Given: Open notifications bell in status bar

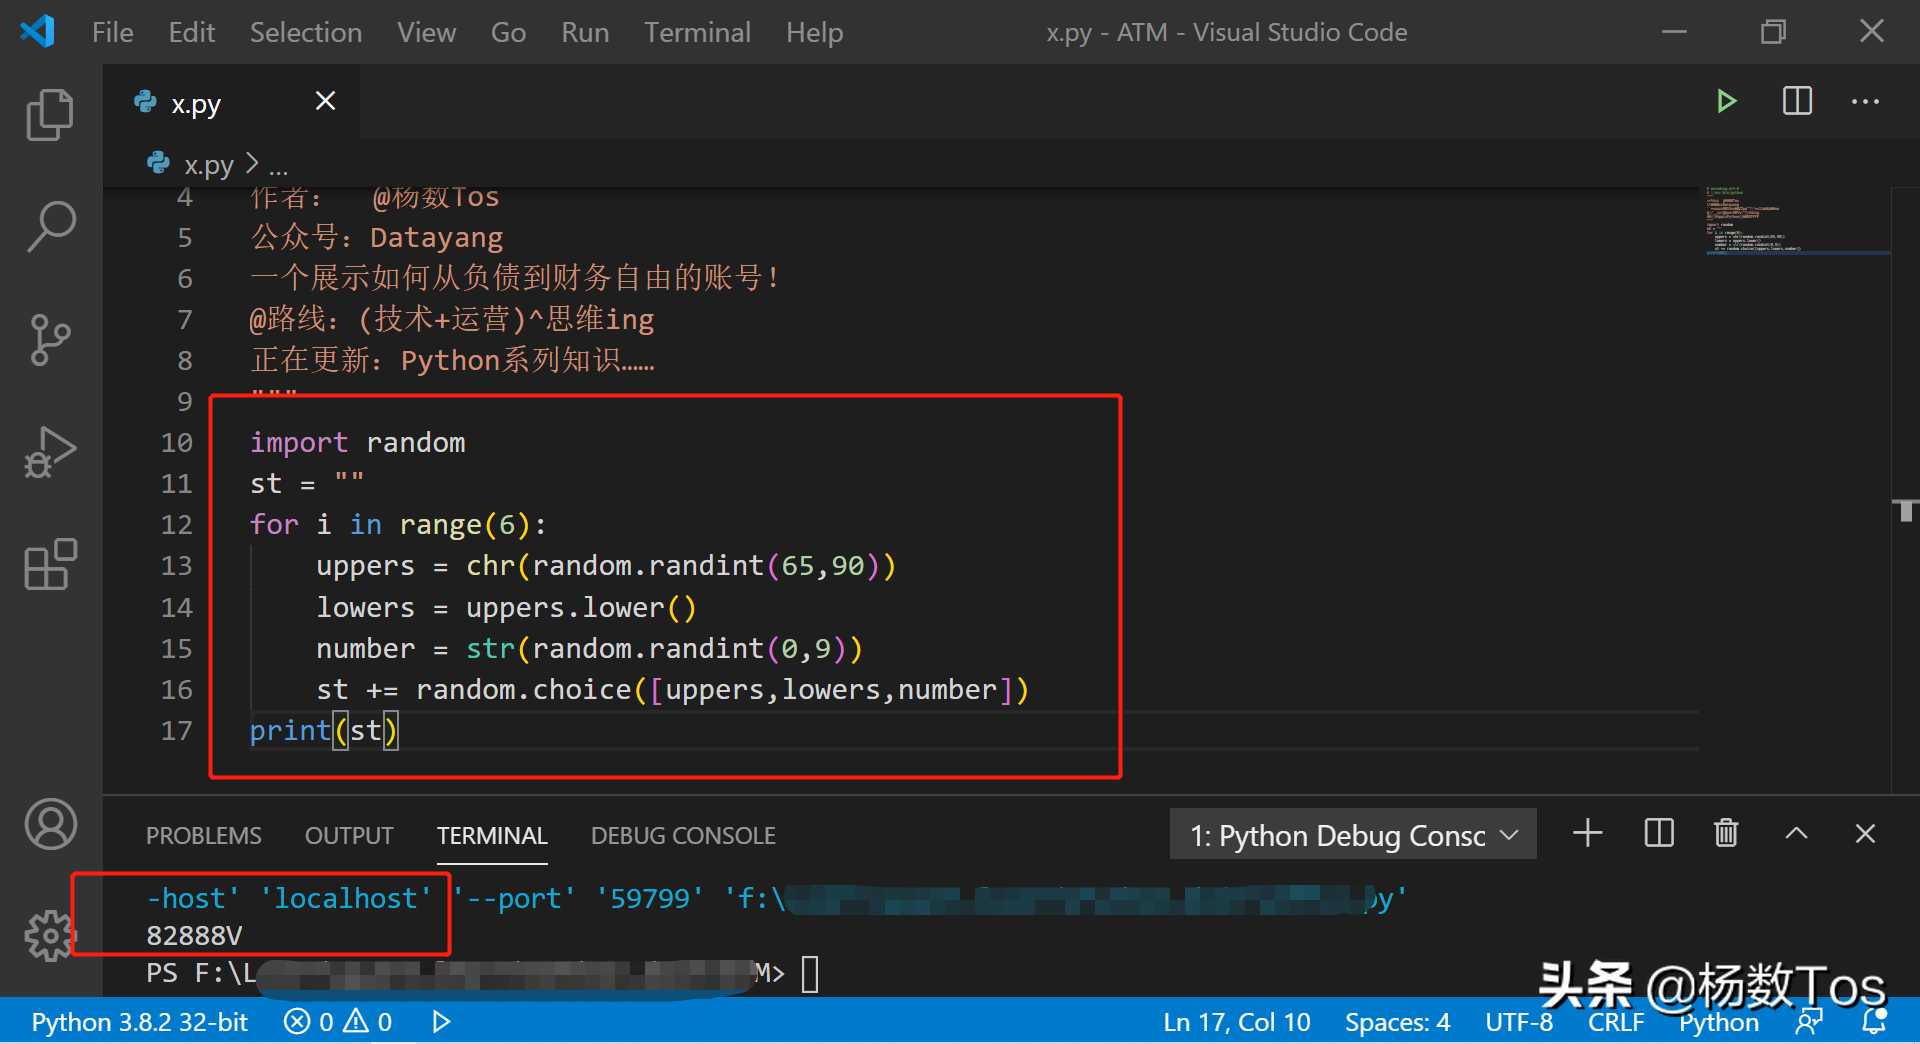Looking at the screenshot, I should click(1874, 1022).
